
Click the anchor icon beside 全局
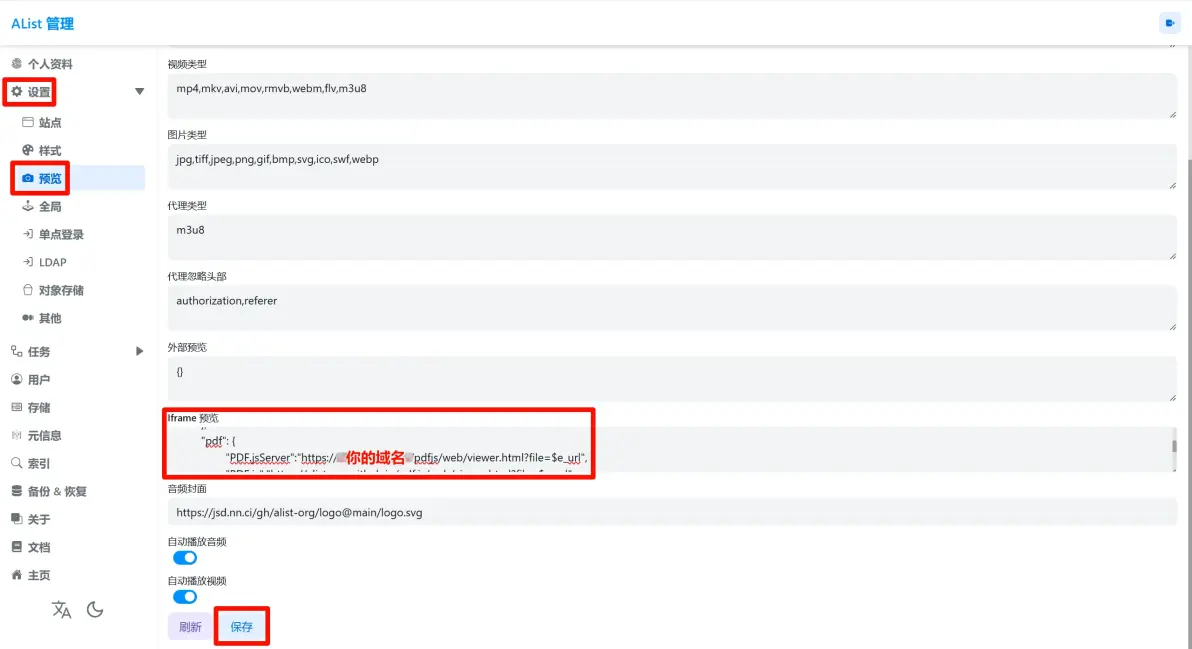click(x=28, y=206)
